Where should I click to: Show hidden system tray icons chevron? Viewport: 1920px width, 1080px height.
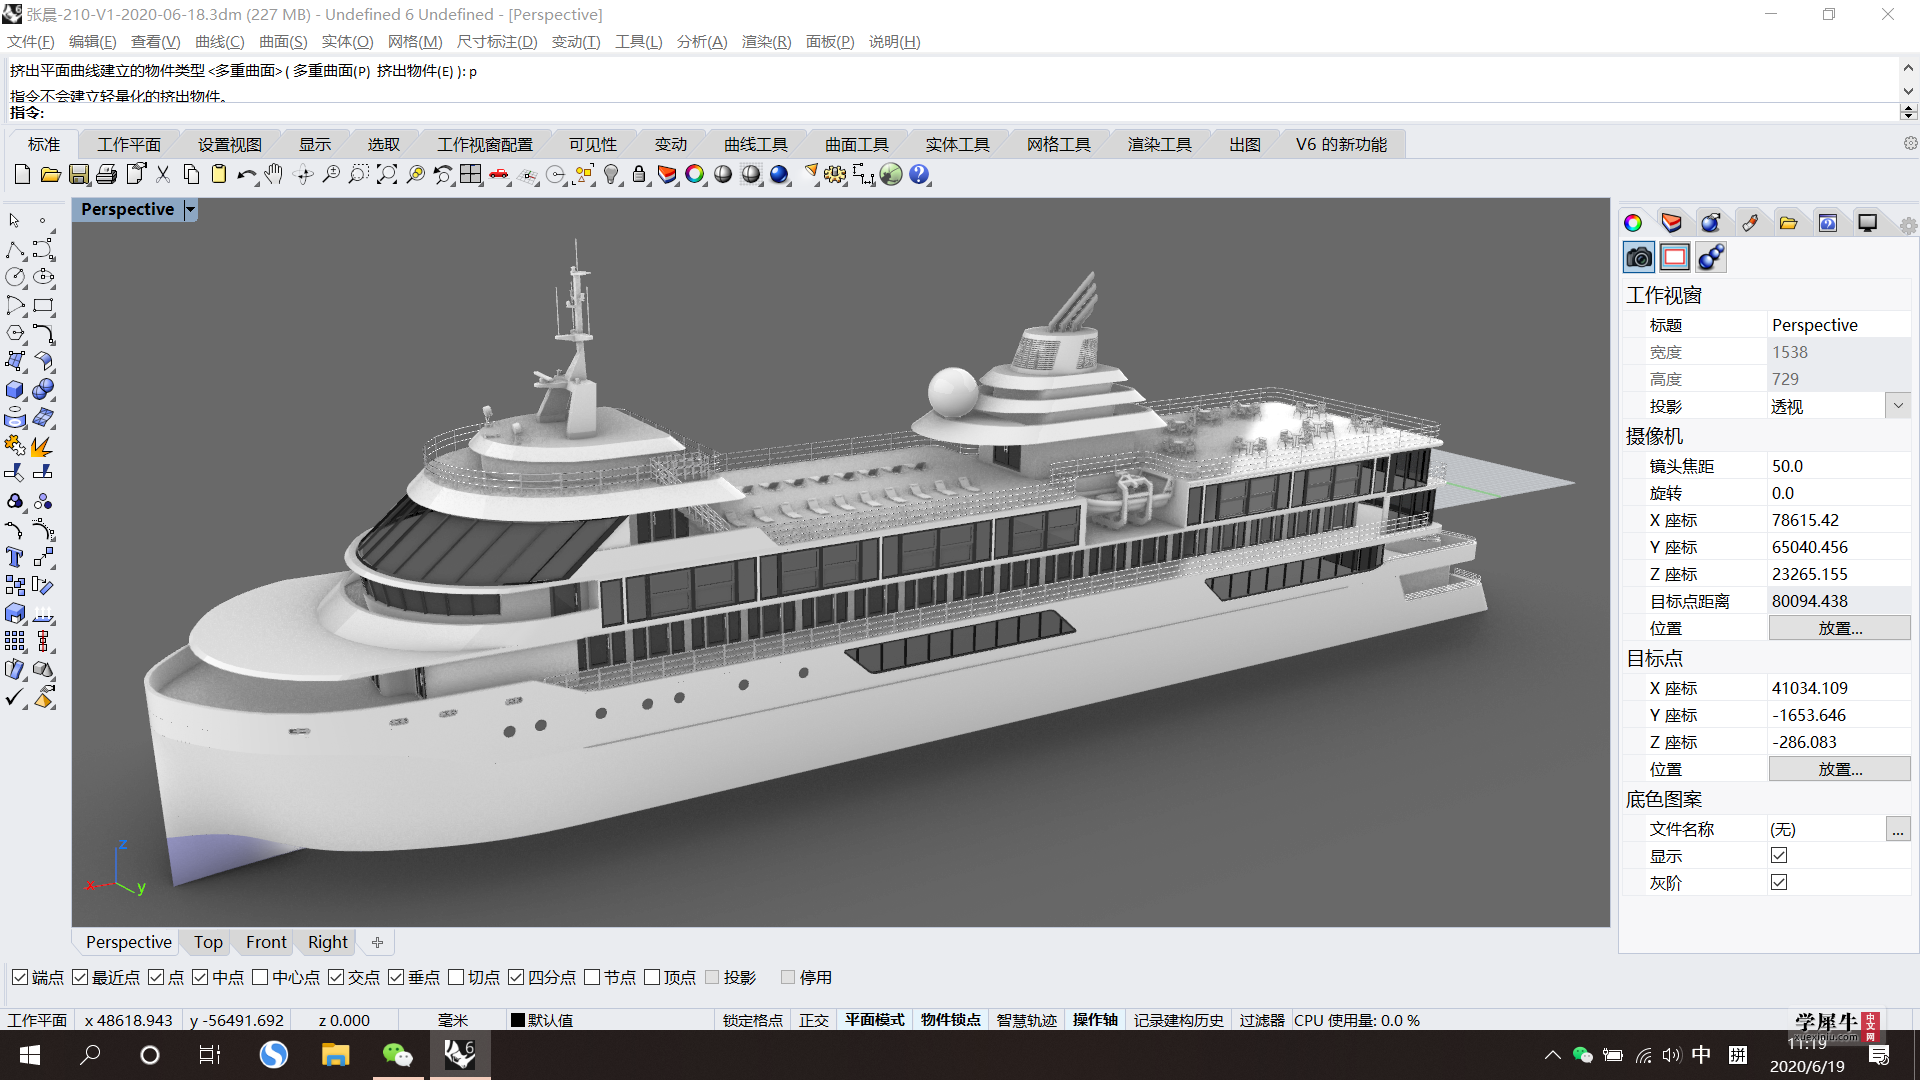(1552, 1055)
